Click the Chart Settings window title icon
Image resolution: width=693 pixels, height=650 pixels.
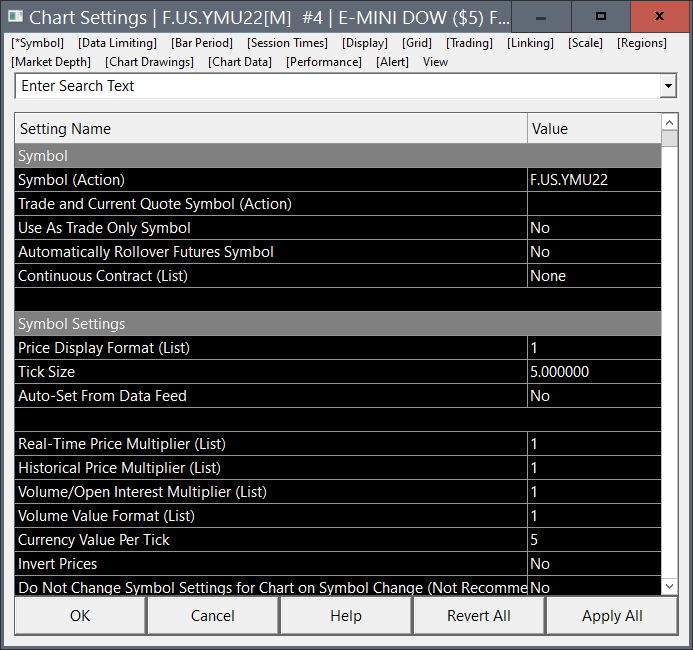coord(15,17)
